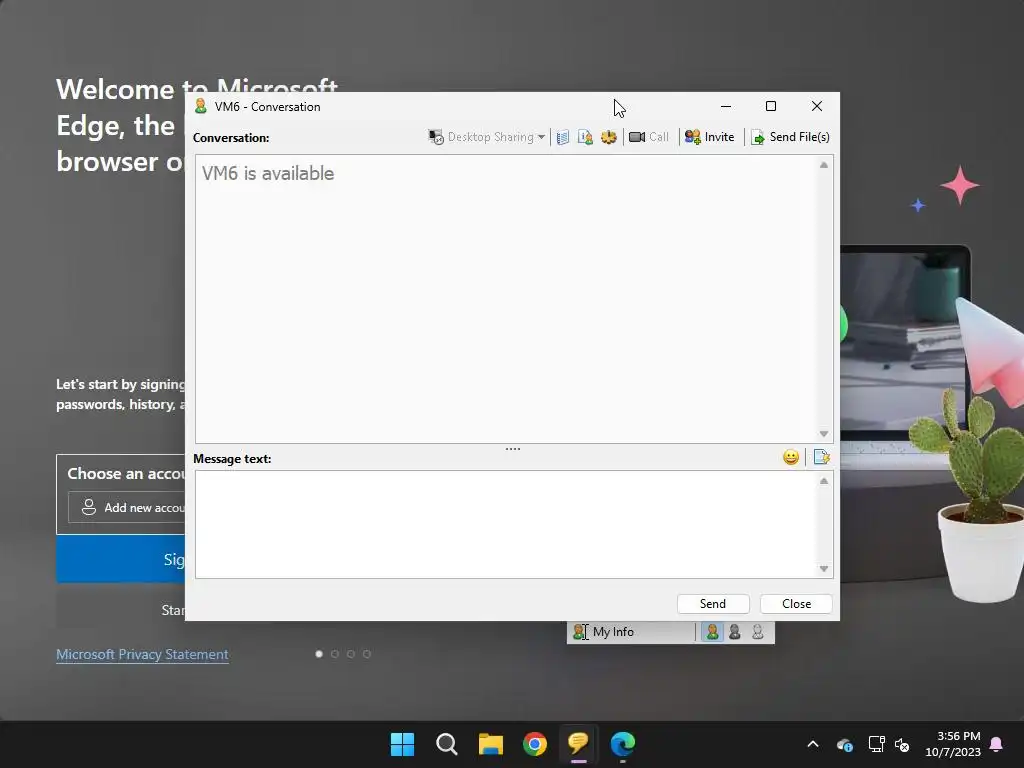The height and width of the screenshot is (768, 1024).
Task: Click inside the Message text box
Action: tap(506, 524)
